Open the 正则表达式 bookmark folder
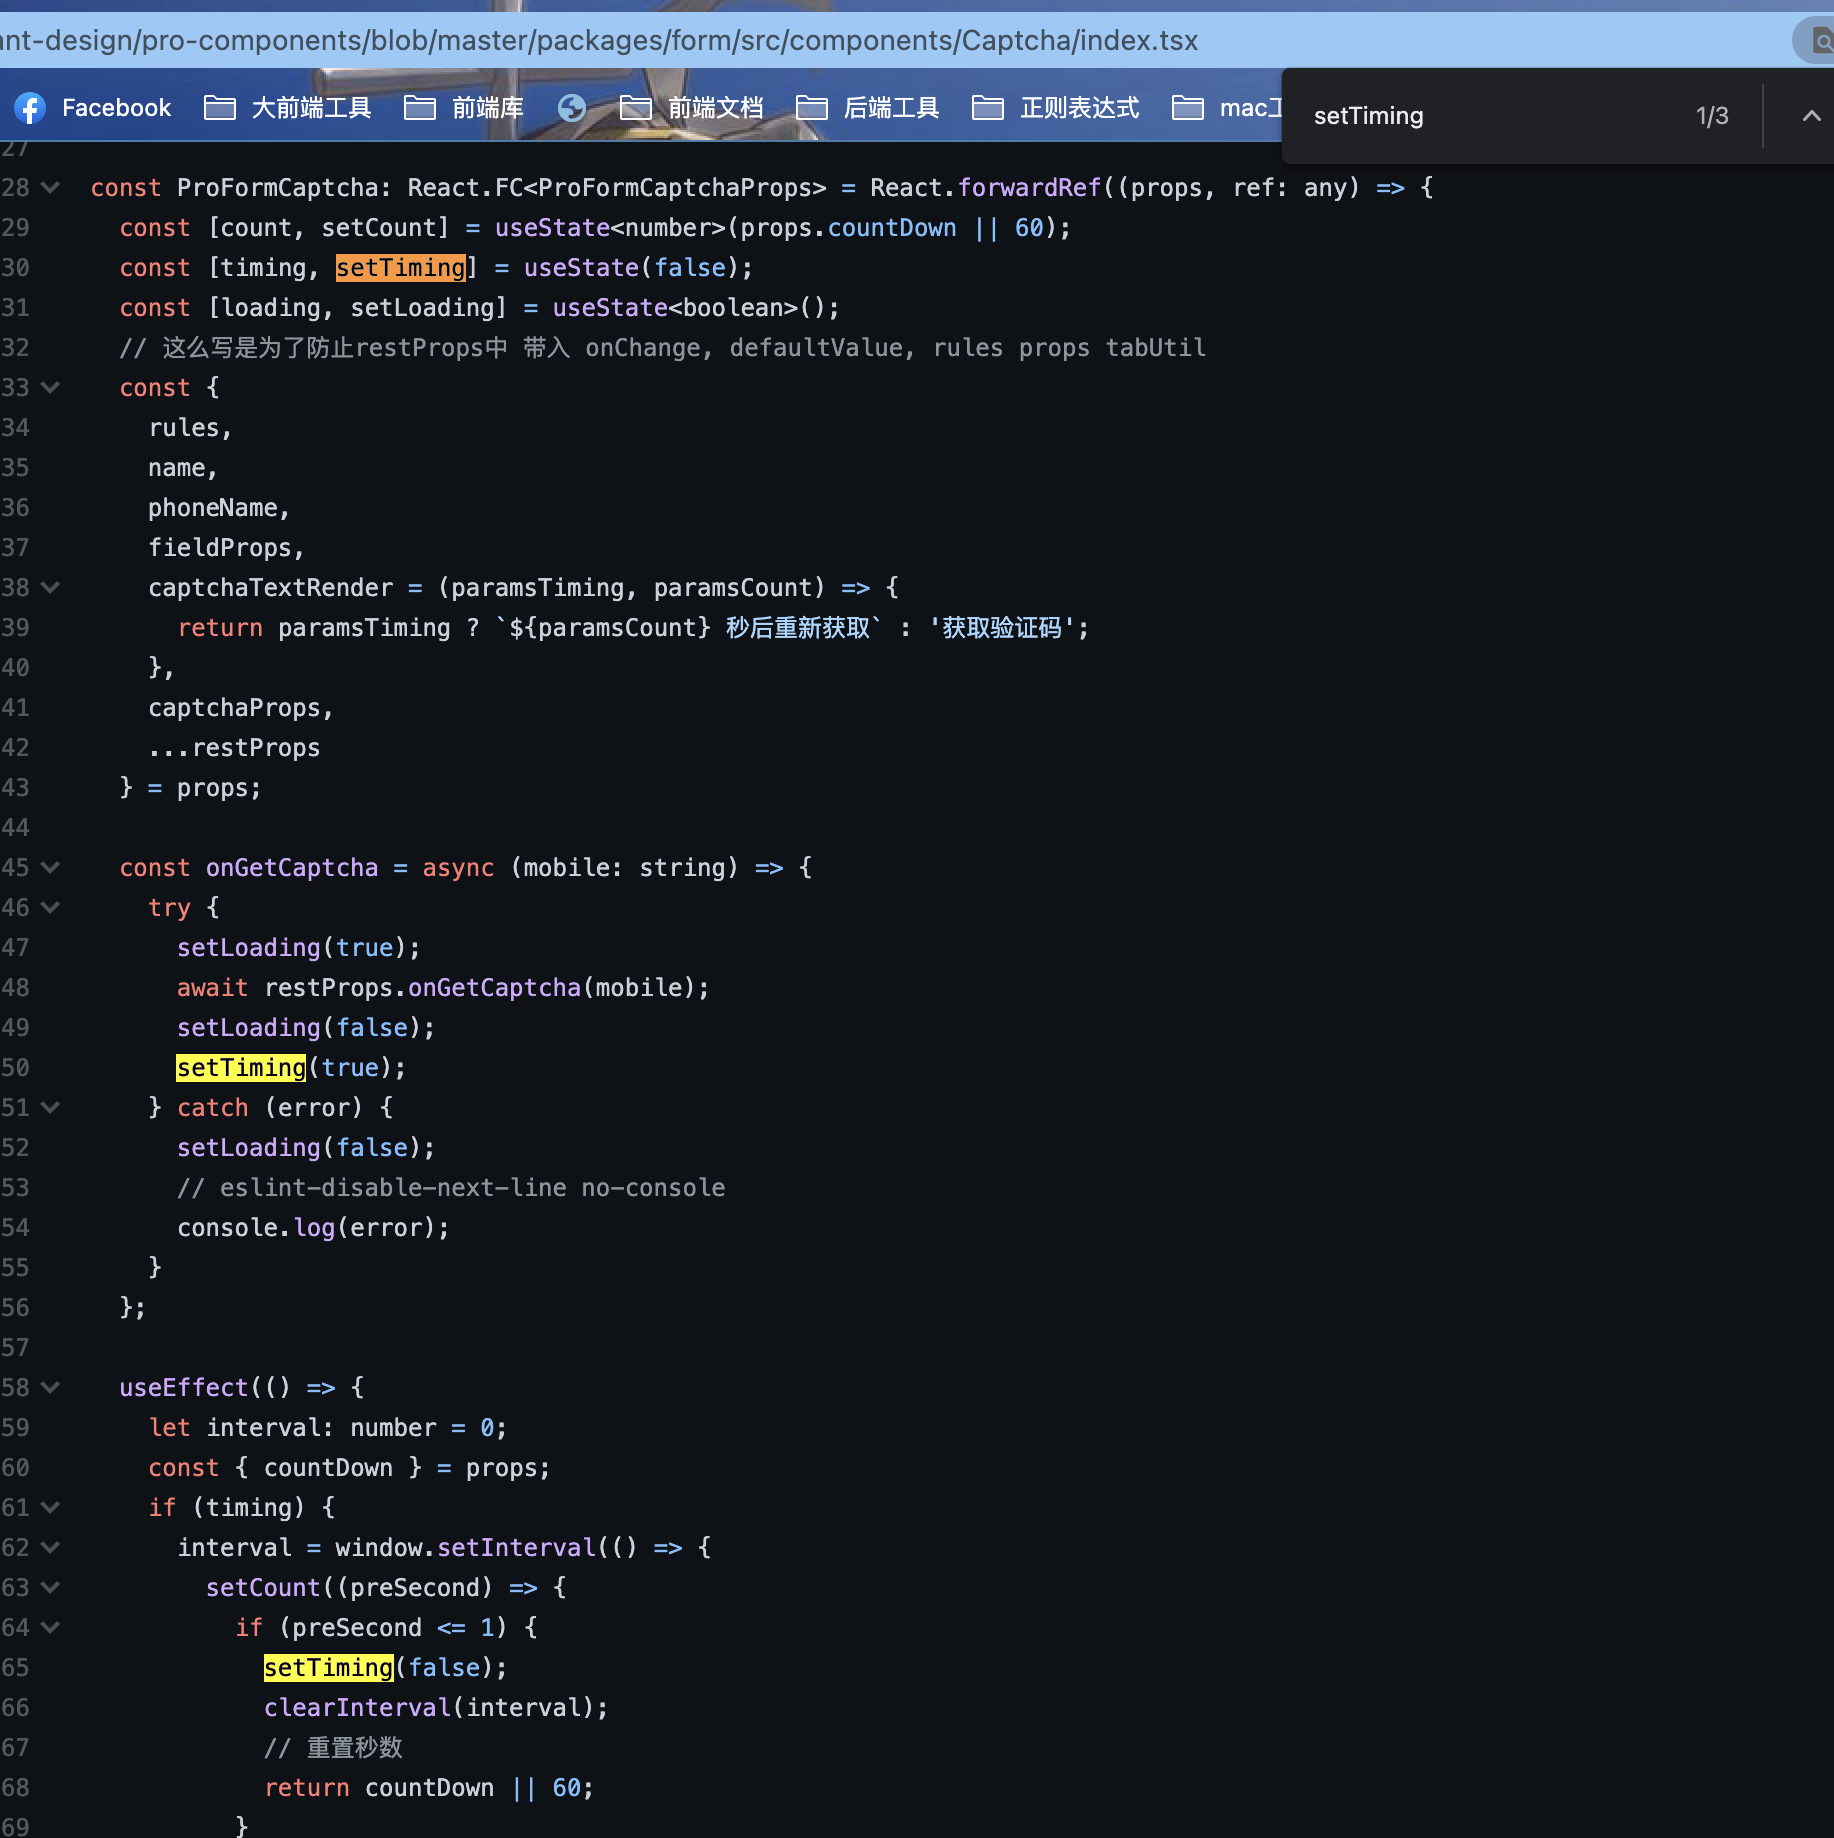Image resolution: width=1834 pixels, height=1838 pixels. [x=1056, y=108]
